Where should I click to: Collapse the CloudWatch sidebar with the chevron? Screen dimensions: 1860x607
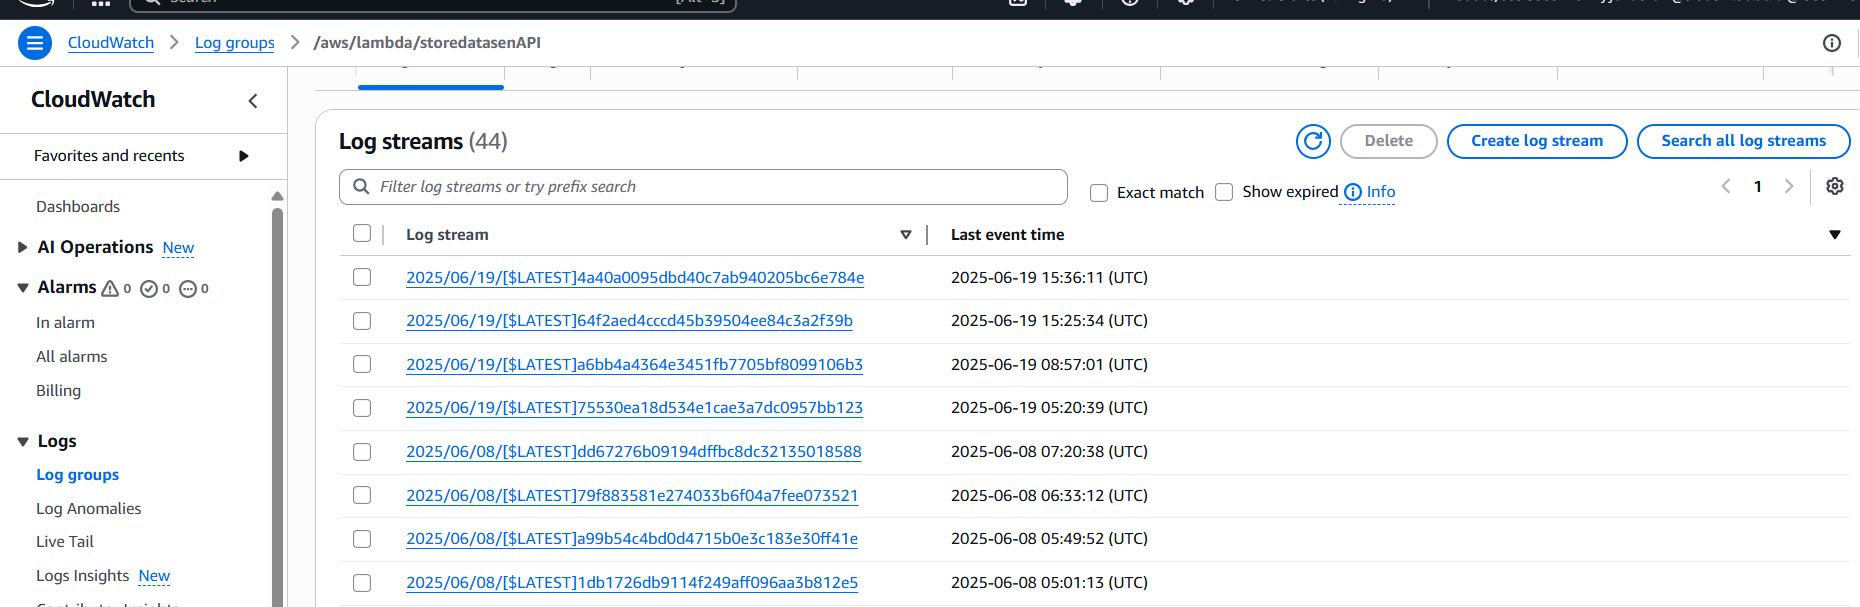coord(253,101)
